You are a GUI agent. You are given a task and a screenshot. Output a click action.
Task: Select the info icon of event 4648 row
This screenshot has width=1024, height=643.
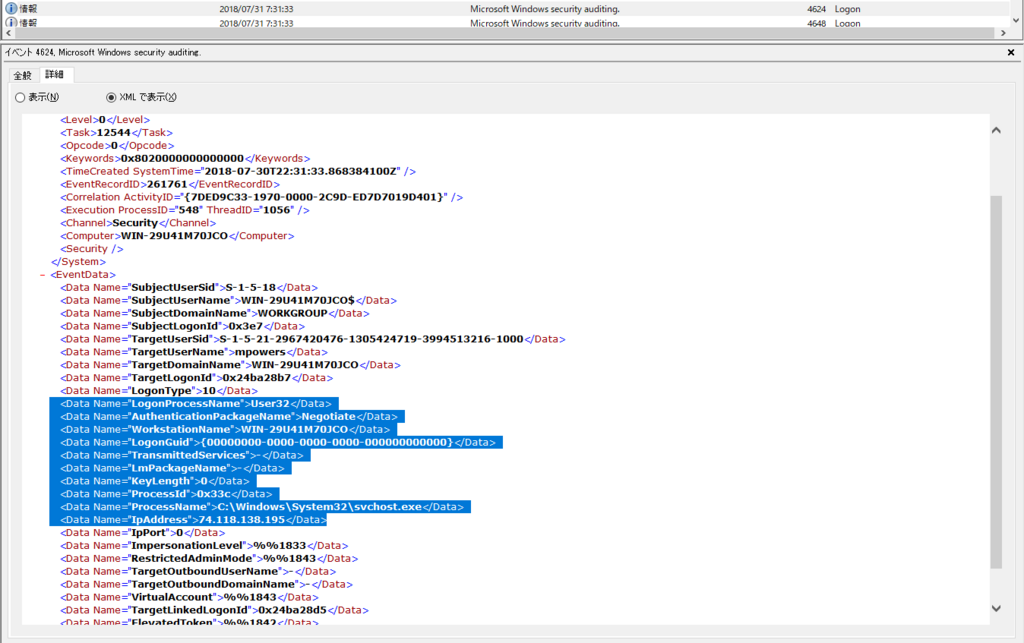[x=11, y=23]
